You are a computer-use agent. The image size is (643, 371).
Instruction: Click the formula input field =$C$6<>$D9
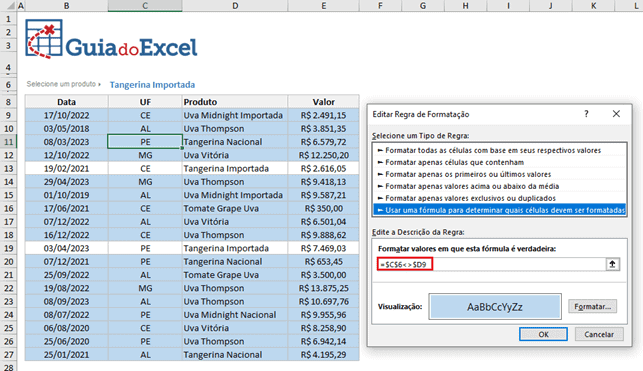(491, 264)
